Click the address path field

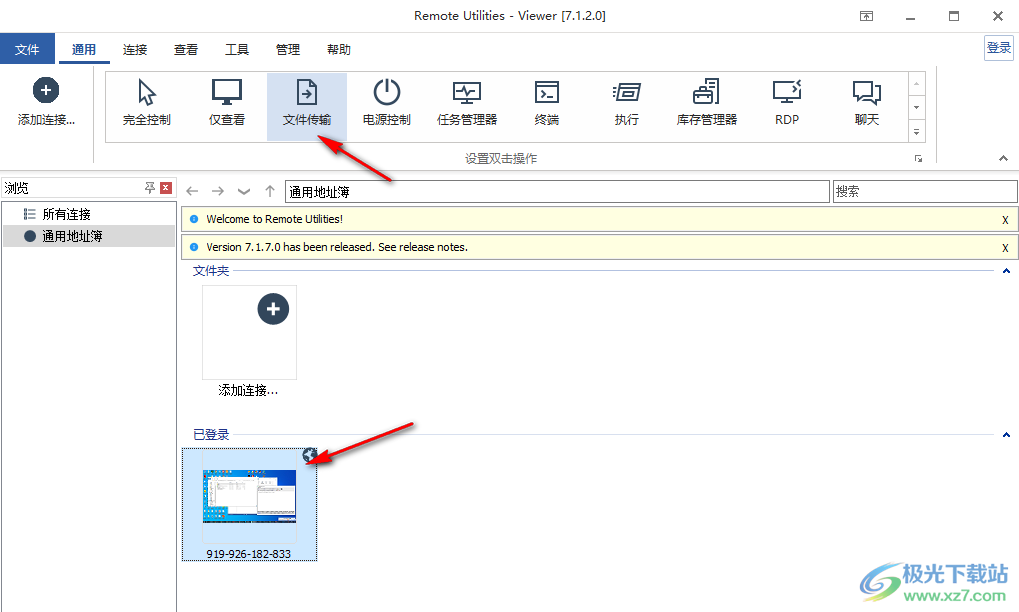(x=557, y=192)
